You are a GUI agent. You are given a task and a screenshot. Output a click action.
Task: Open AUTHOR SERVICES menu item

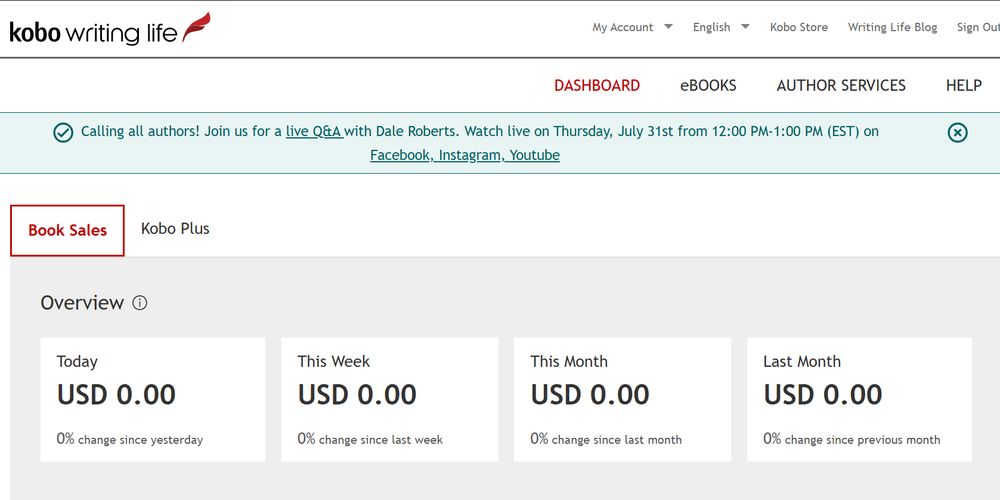(x=841, y=85)
